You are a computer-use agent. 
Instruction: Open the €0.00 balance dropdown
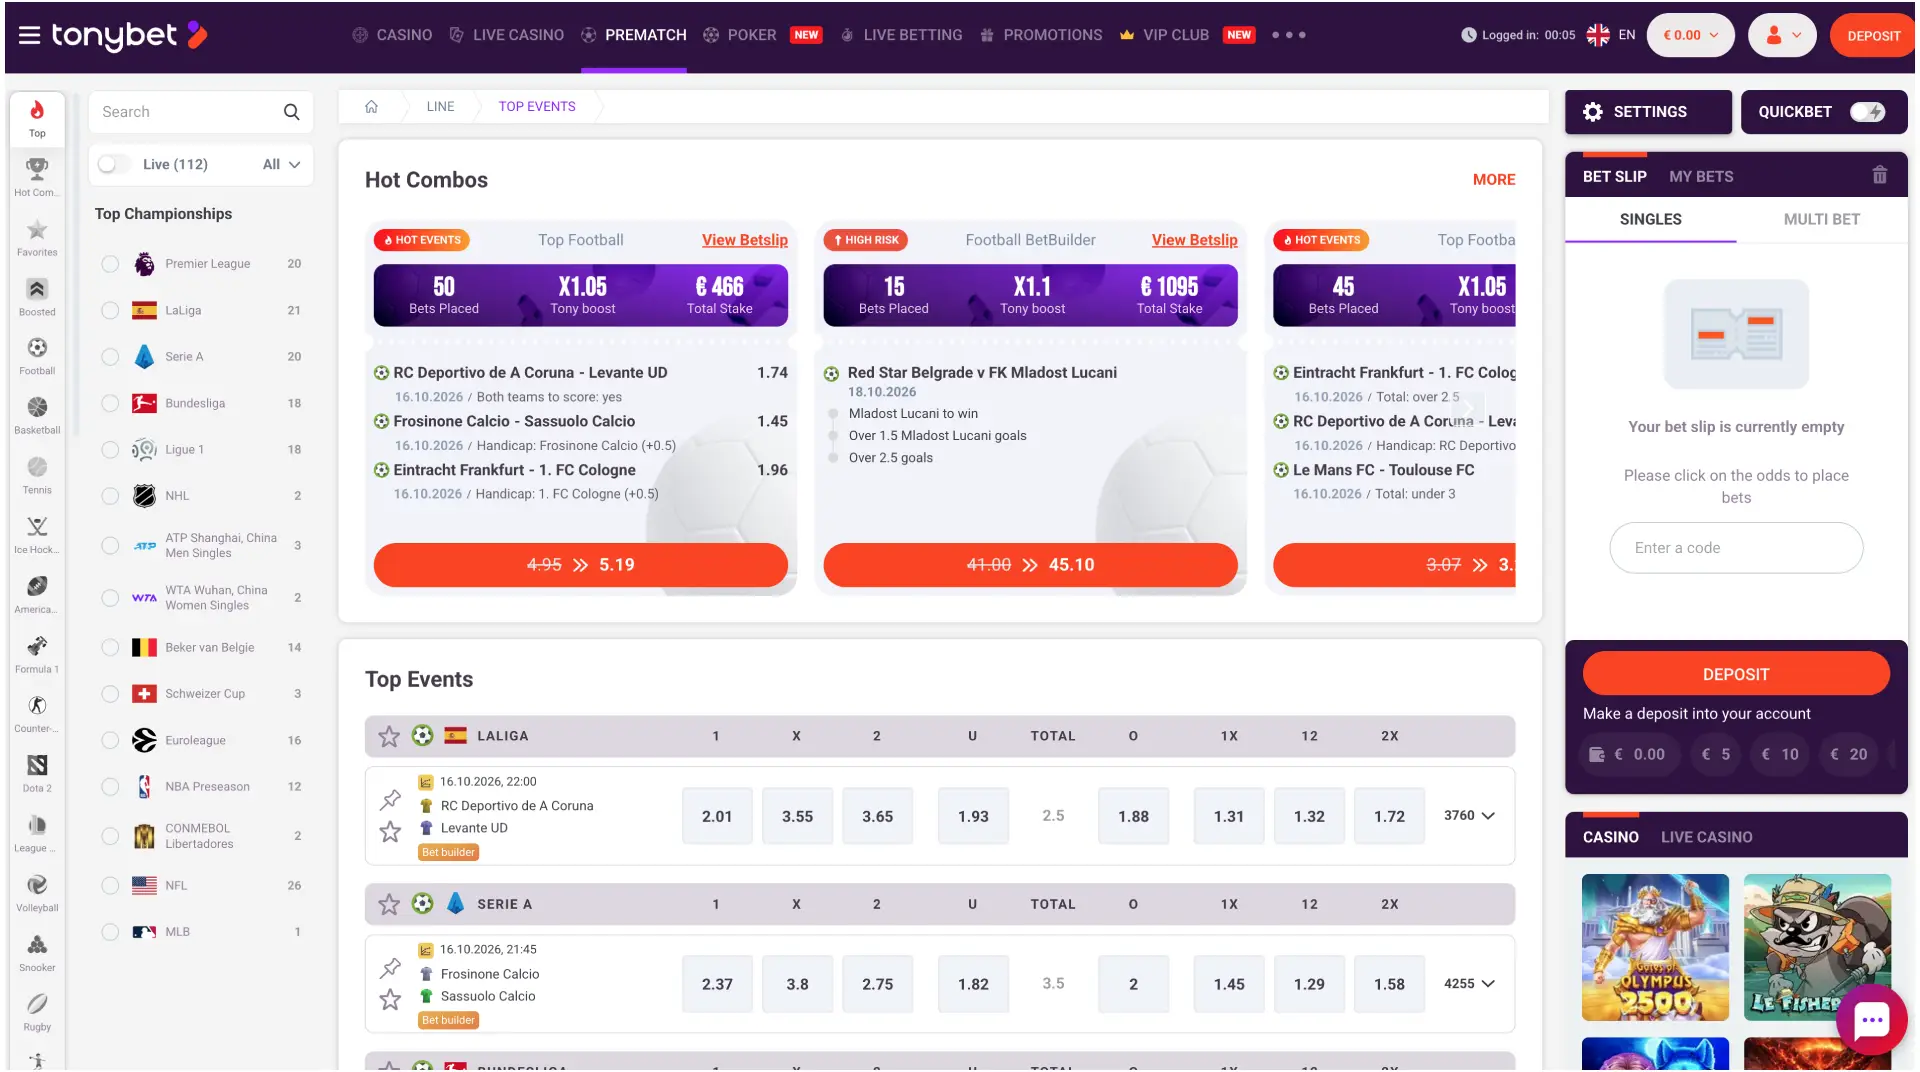pyautogui.click(x=1690, y=35)
